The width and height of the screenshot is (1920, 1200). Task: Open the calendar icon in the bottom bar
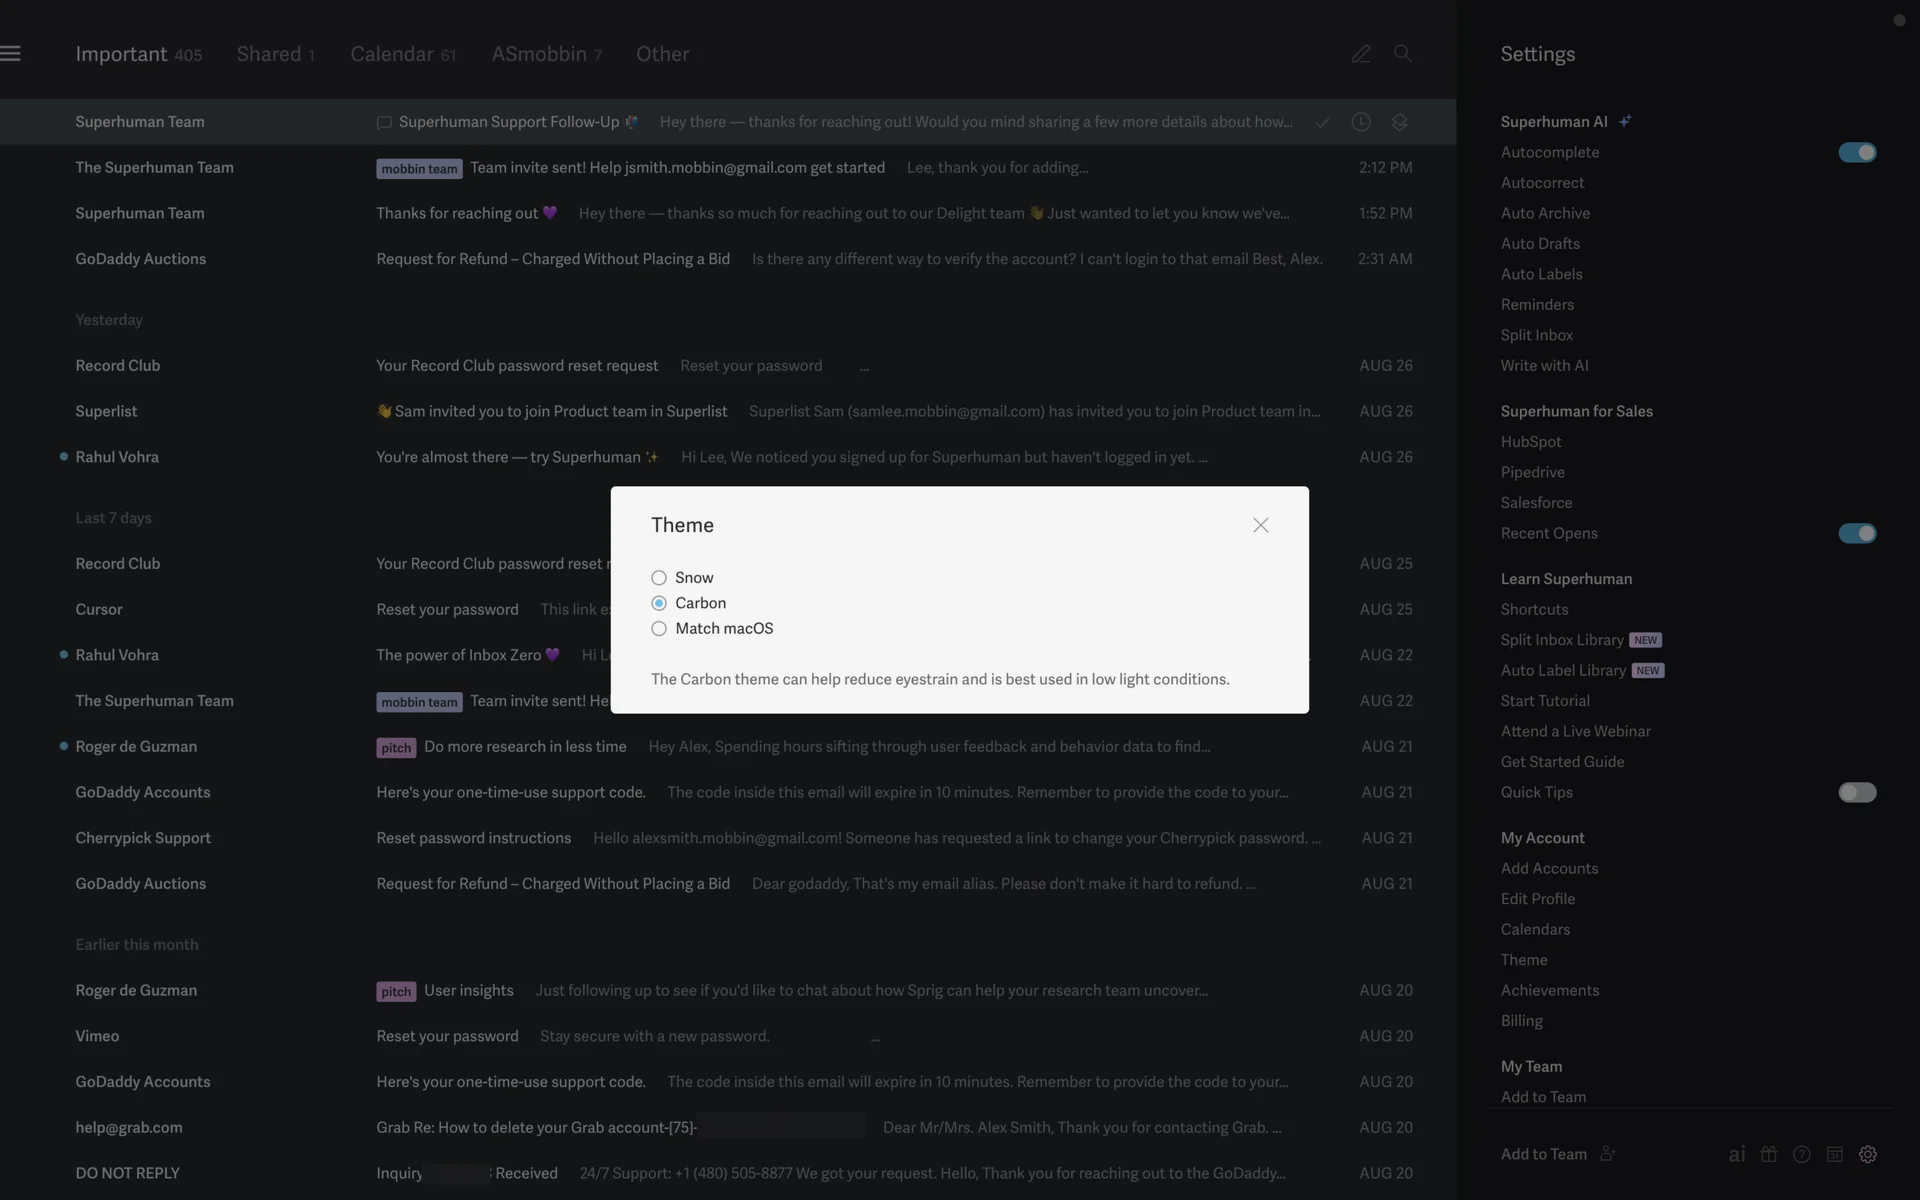(x=1834, y=1154)
